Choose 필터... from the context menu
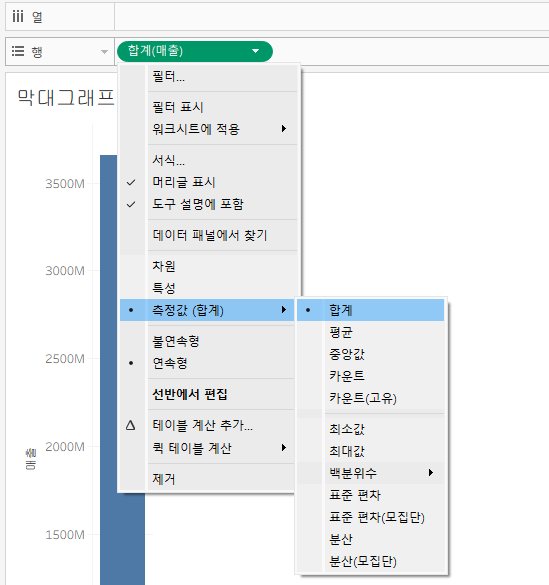 209,77
